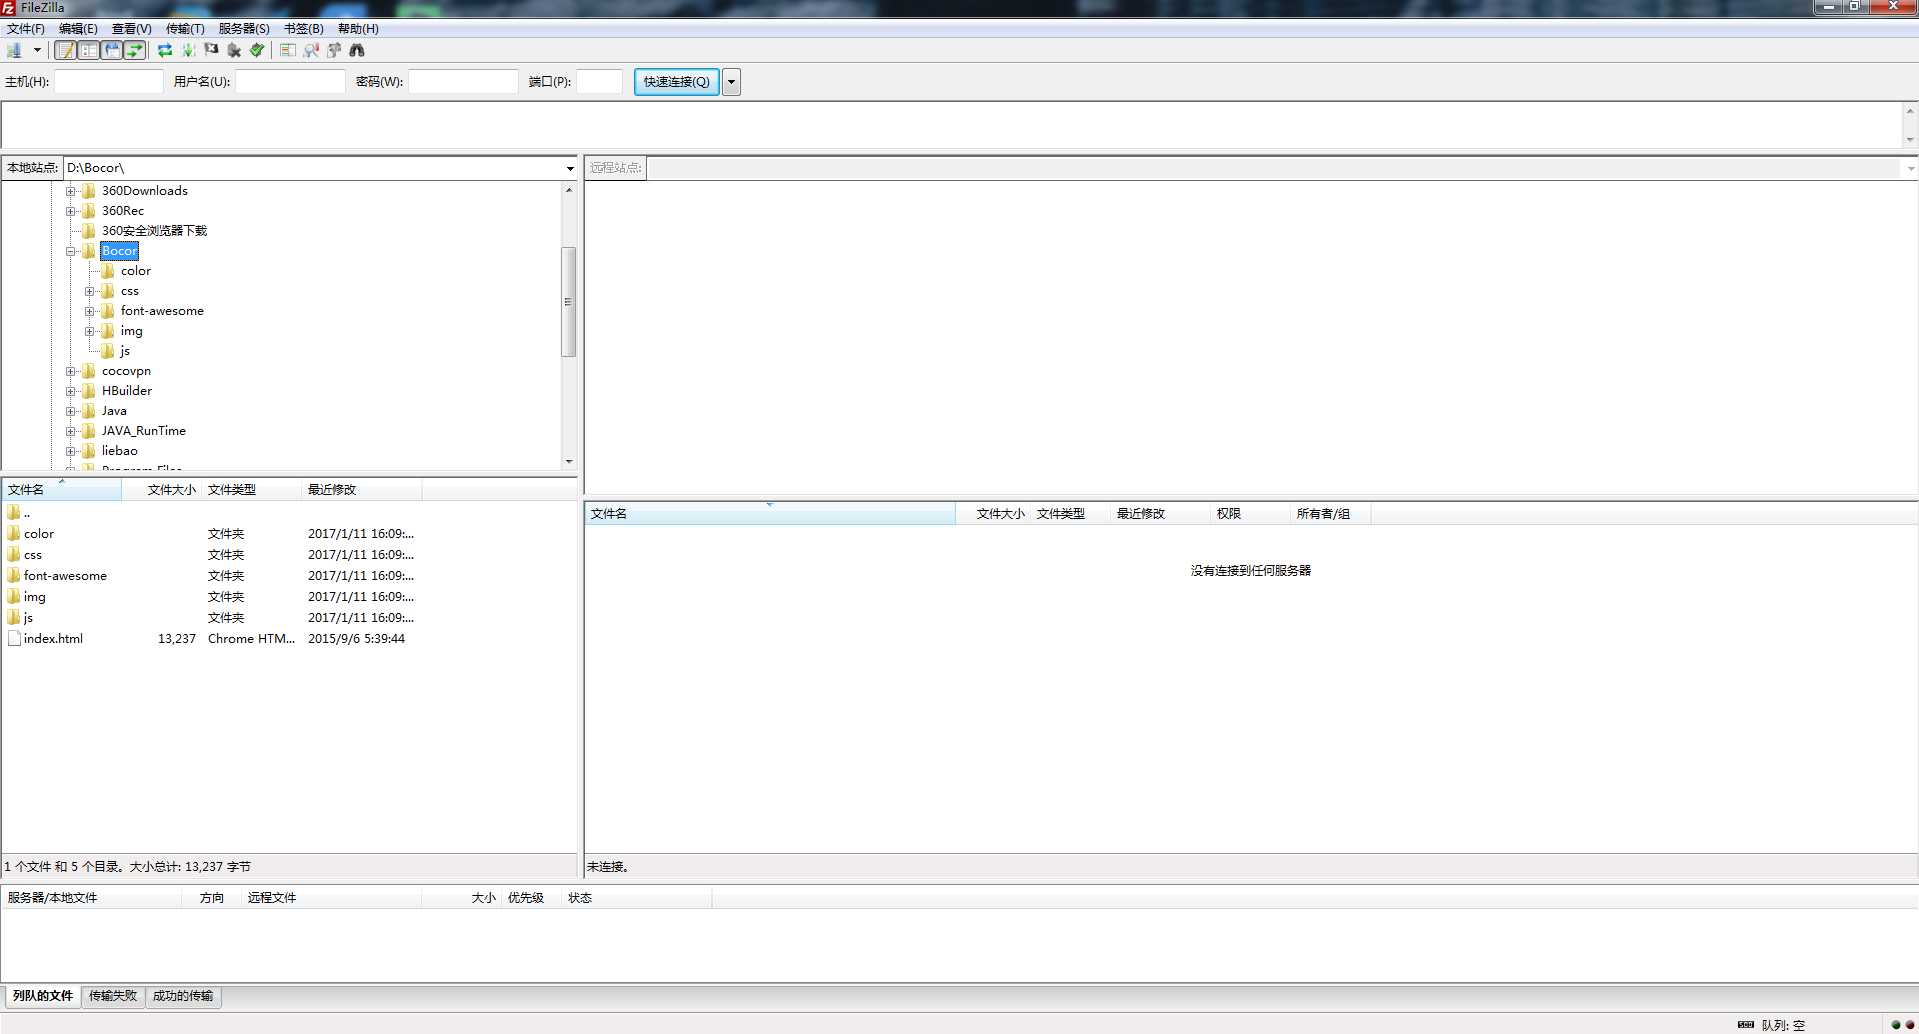Screen dimensions: 1919x1034
Task: Expand the HBuilder tree node
Action: click(71, 391)
